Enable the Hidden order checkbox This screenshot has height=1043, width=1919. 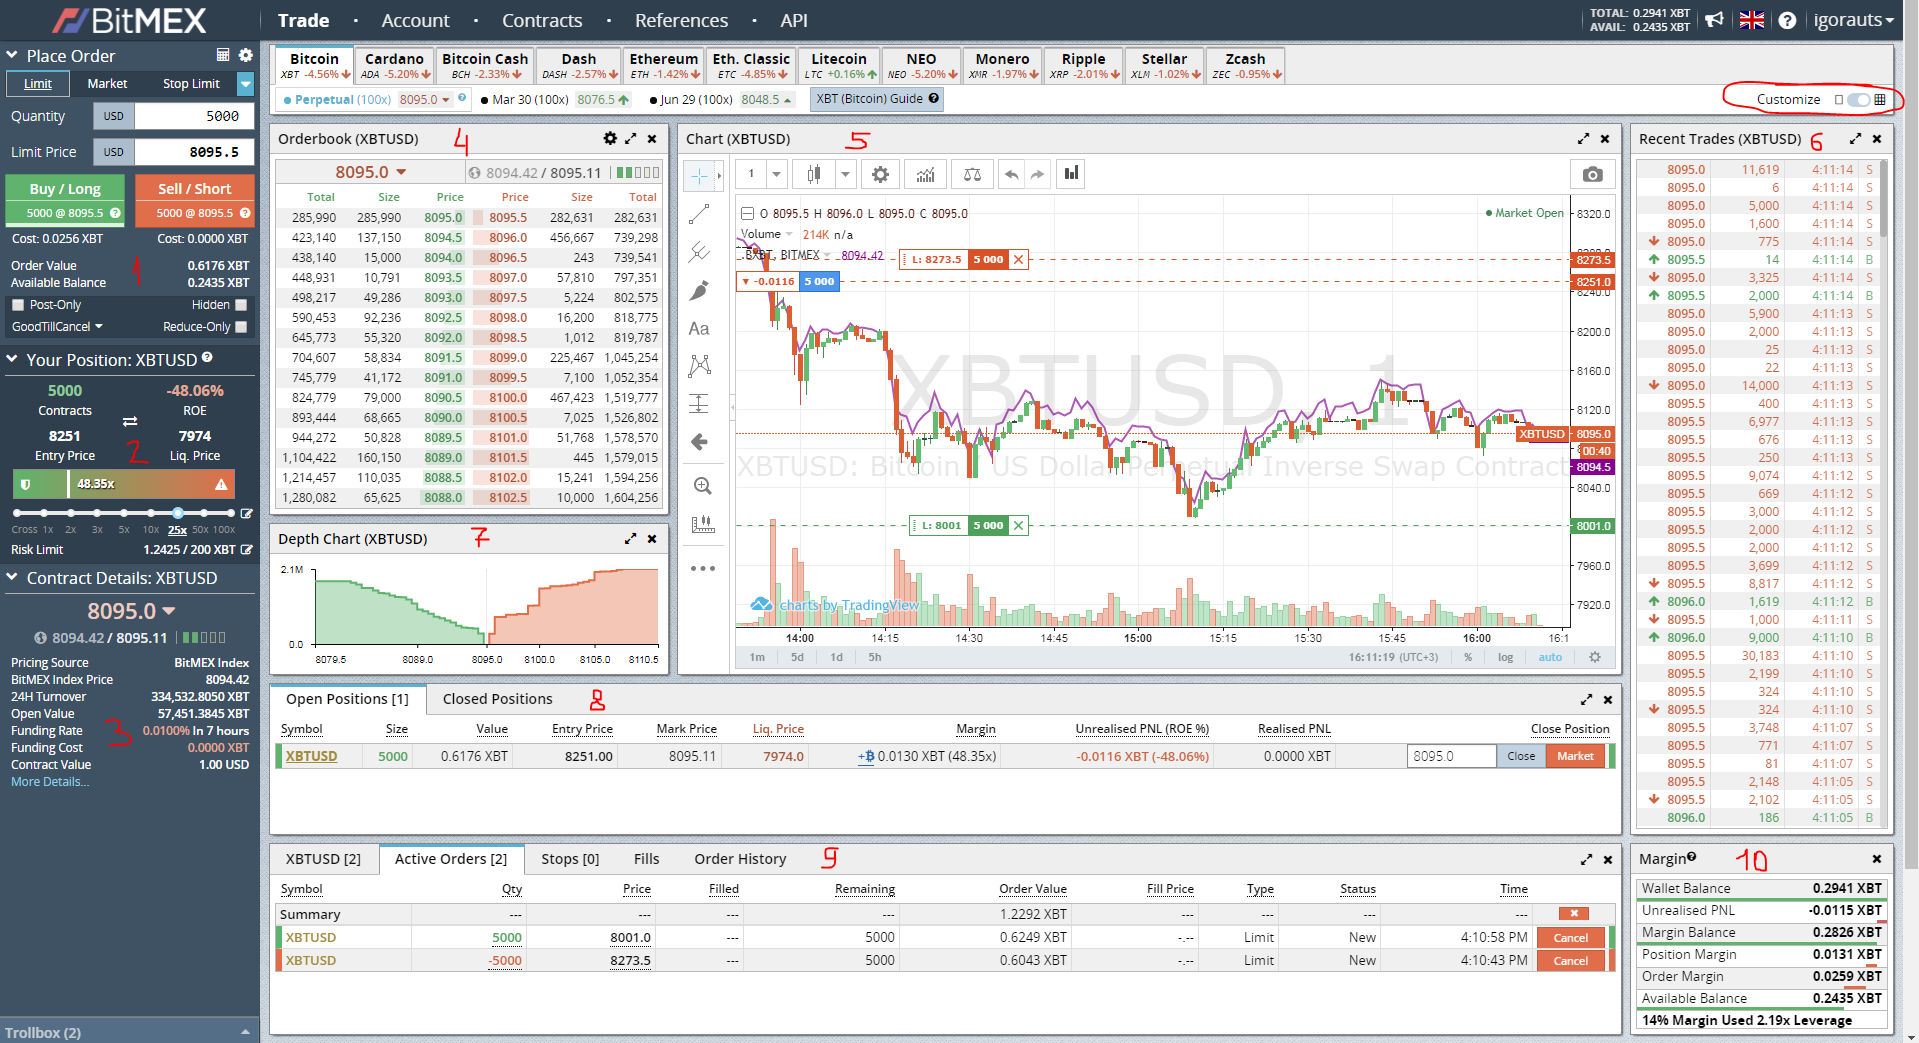(240, 305)
